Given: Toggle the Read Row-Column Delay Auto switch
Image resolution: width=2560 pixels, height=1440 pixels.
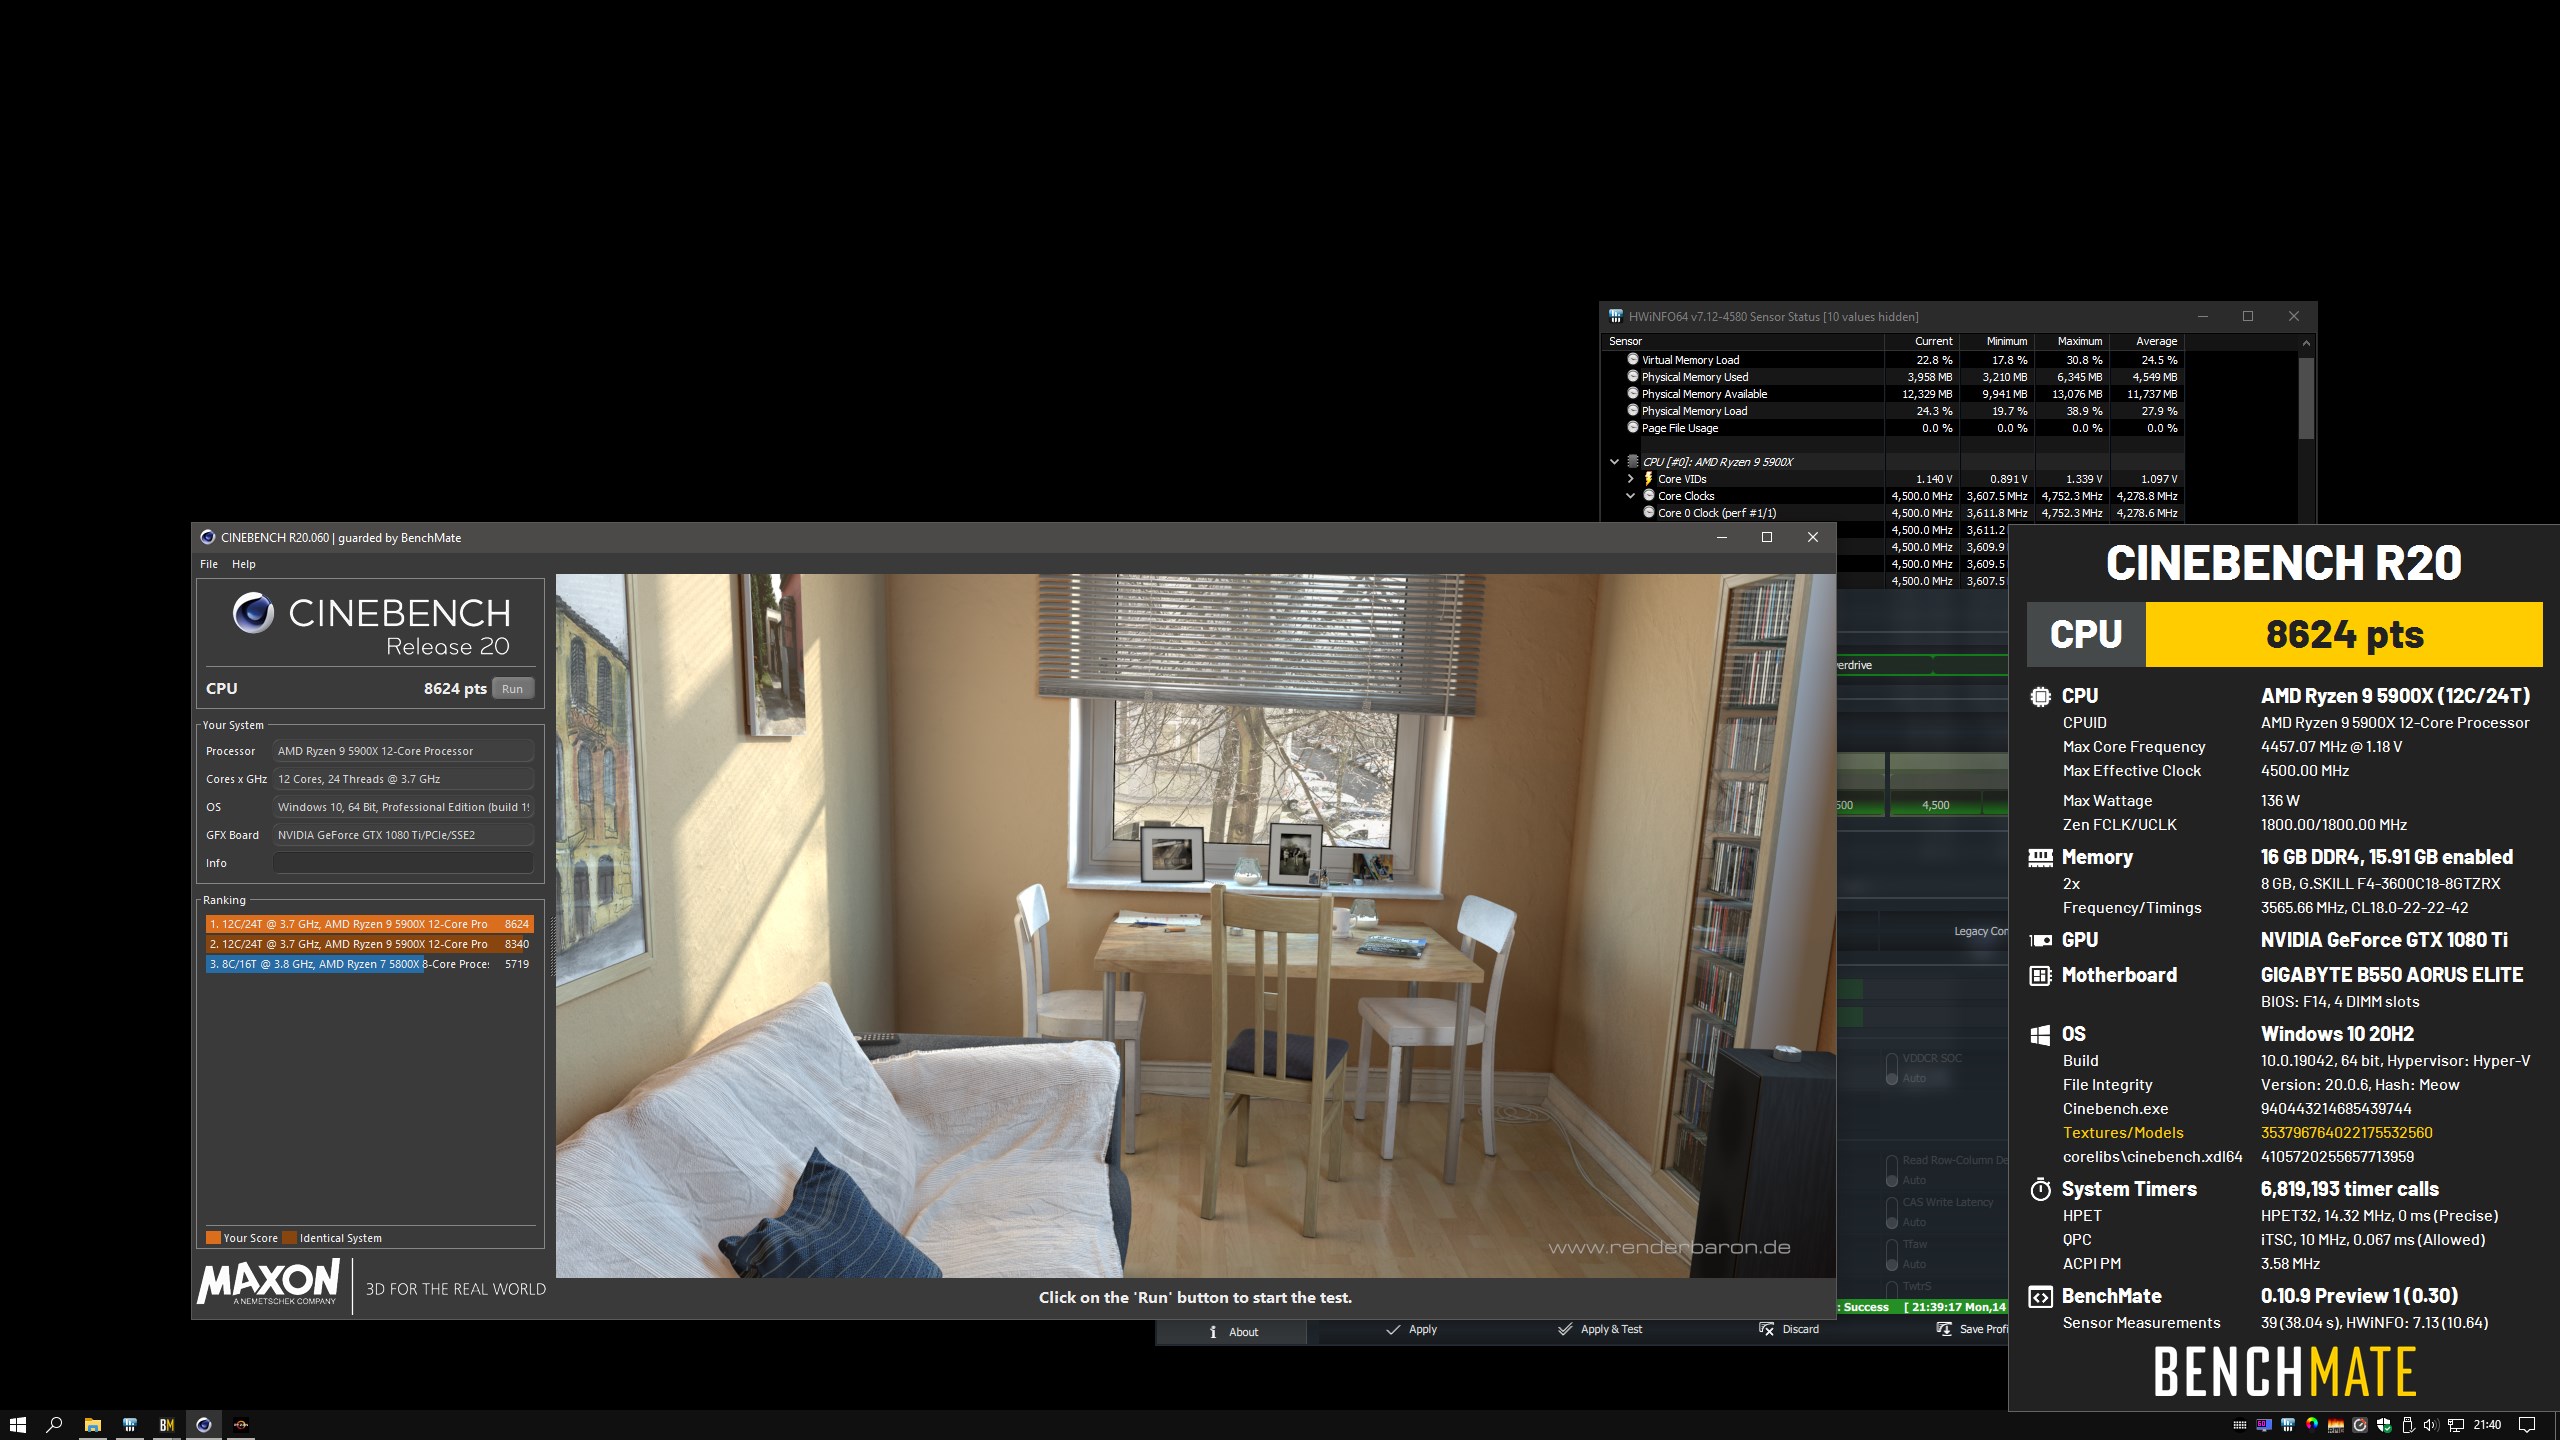Looking at the screenshot, I should 1892,1170.
